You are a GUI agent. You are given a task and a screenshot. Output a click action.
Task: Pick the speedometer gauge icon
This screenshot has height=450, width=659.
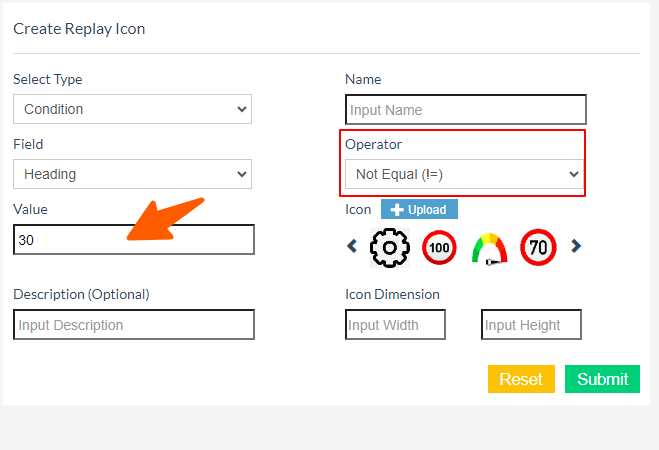(489, 247)
